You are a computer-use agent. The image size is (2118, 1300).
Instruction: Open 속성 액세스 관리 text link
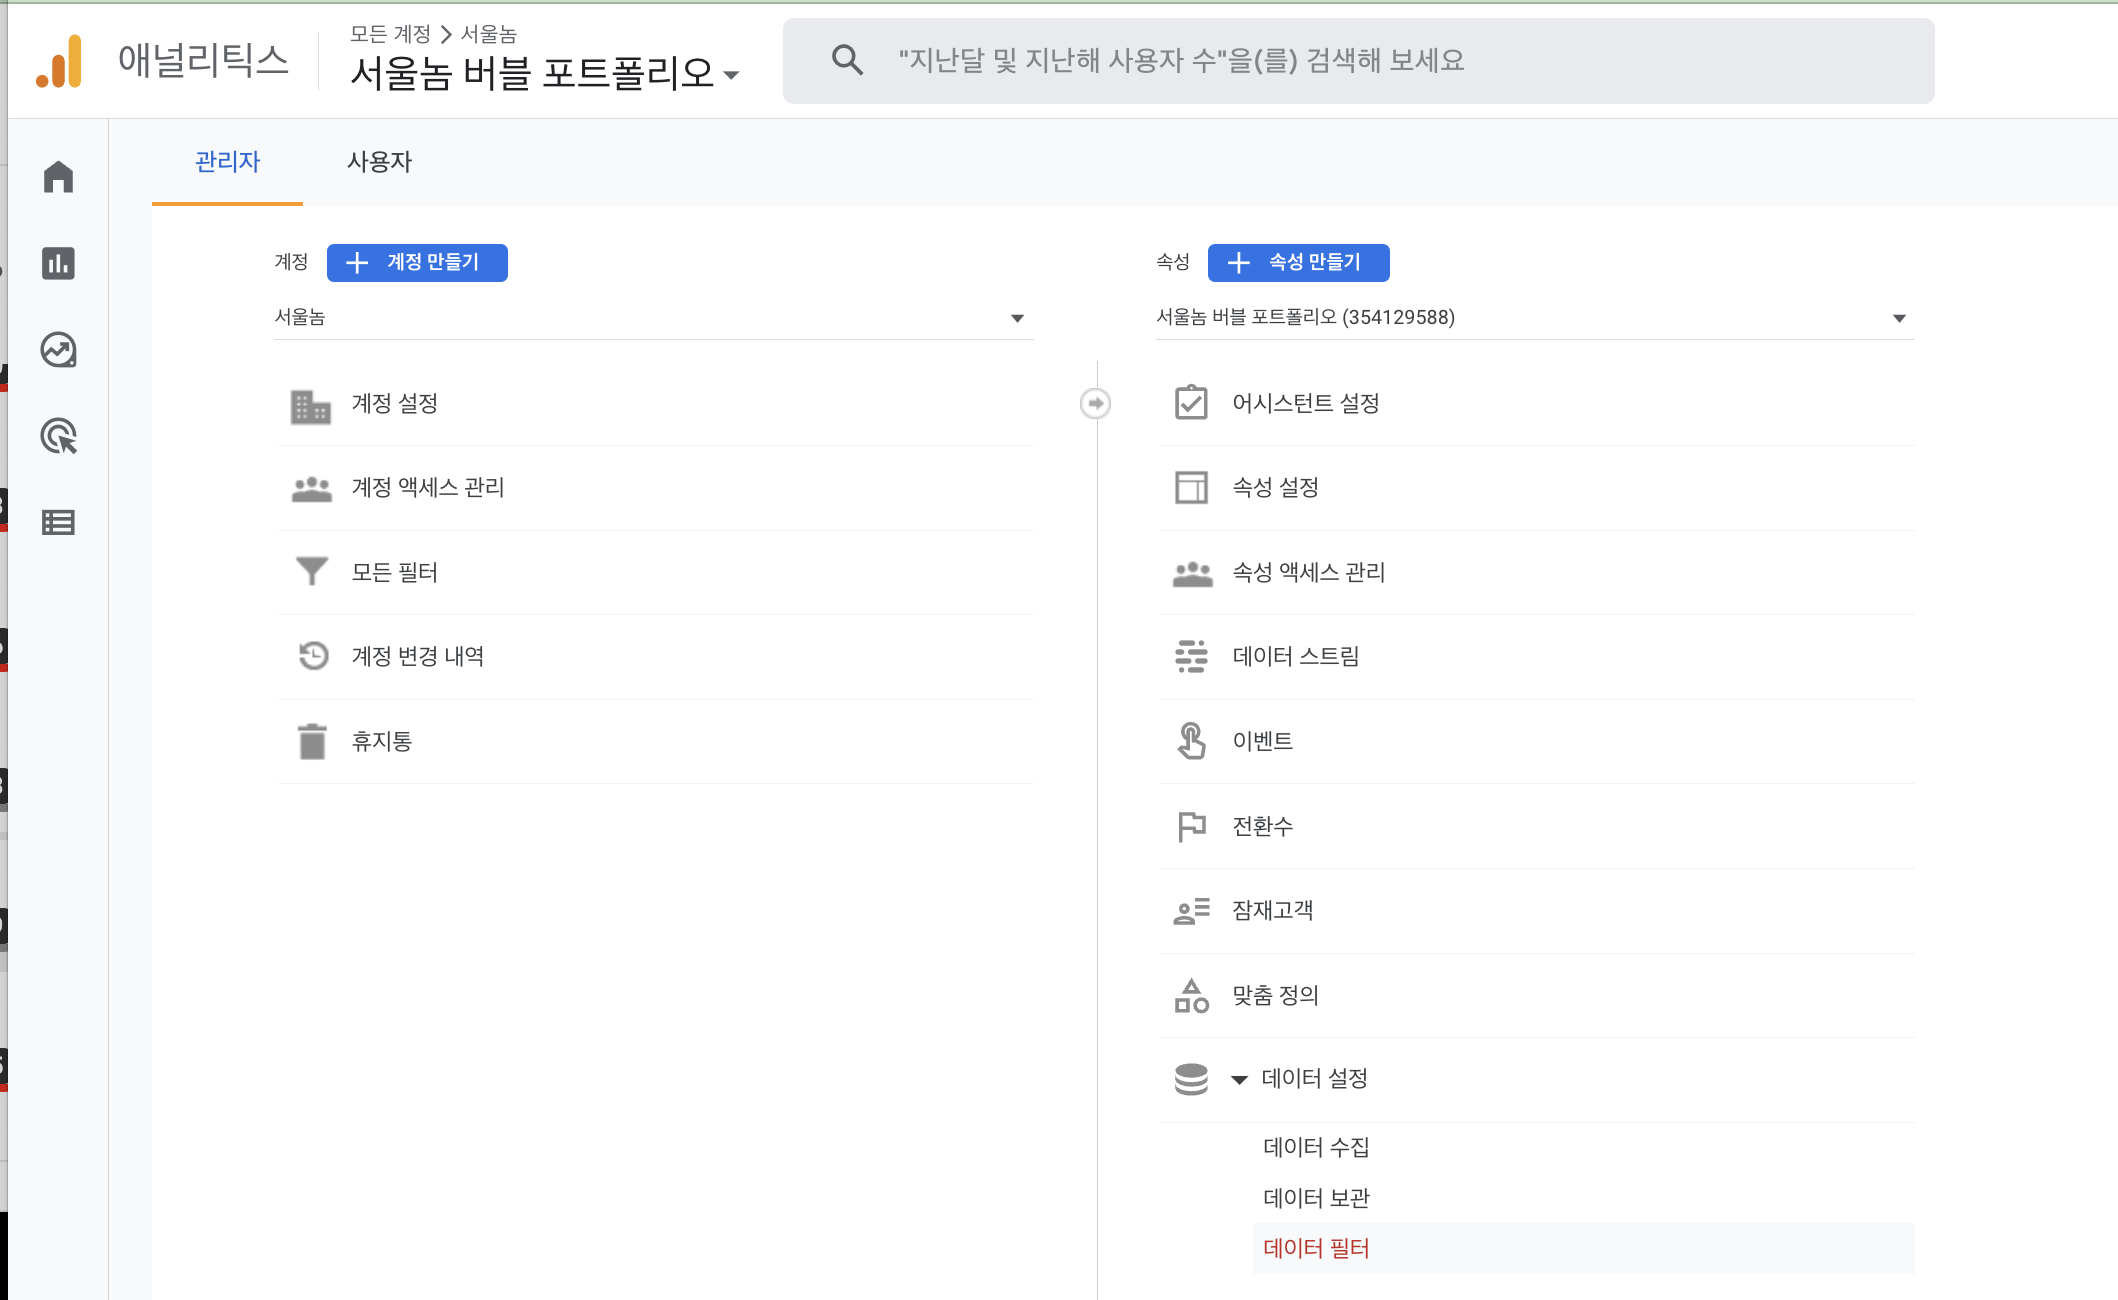(x=1309, y=572)
